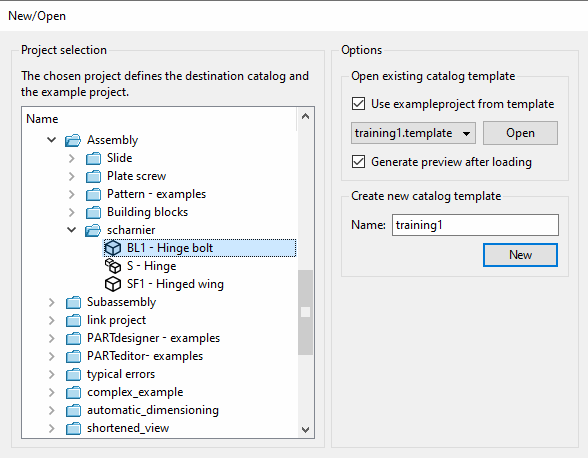
Task: Select the PARTdesigner - examples entry
Action: [153, 338]
